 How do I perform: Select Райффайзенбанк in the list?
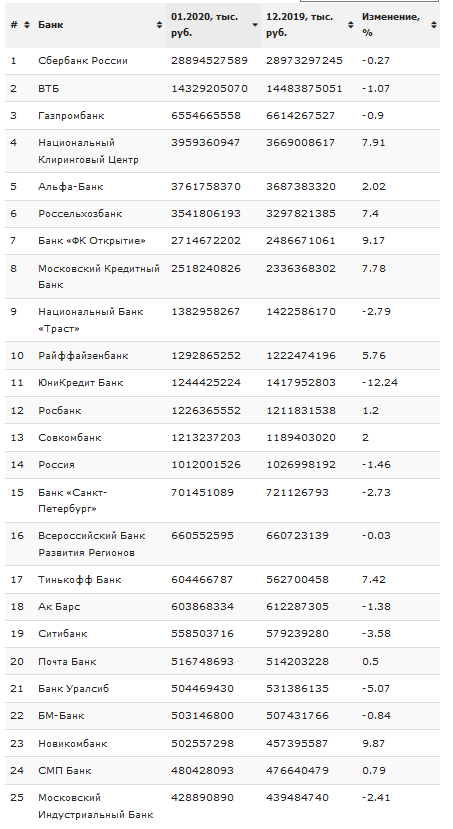click(83, 356)
